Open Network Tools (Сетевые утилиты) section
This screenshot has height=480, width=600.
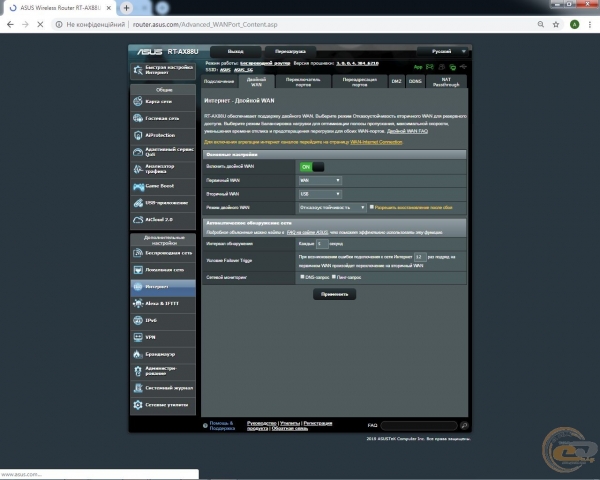tap(163, 405)
